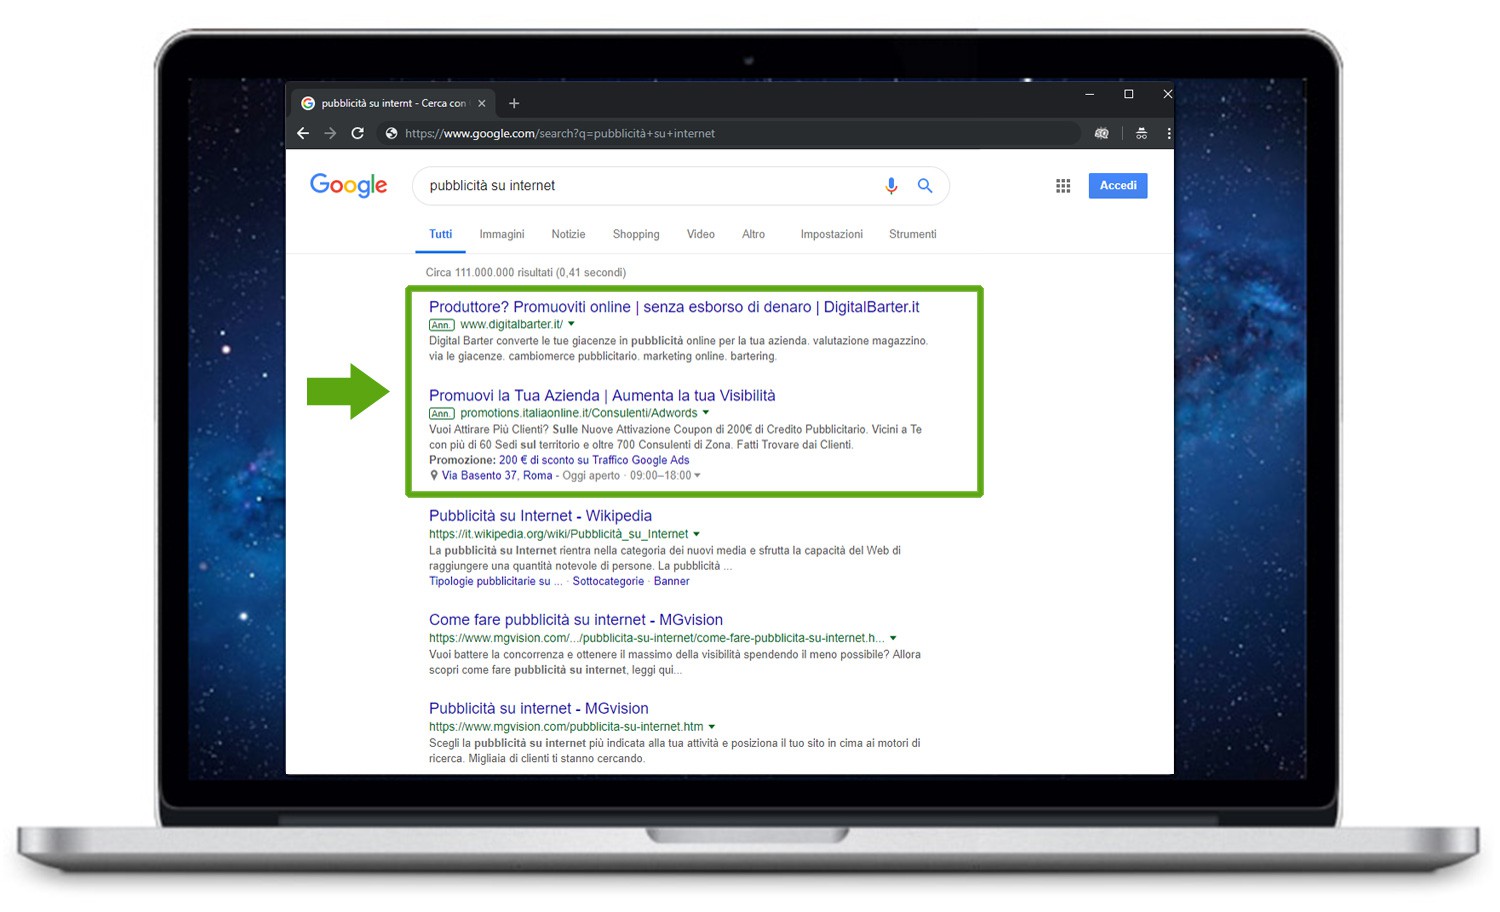Viewport: 1500px width, 912px height.
Task: Click the promotions.italiaonline.it/Consulenti/Adwords URL
Action: point(579,413)
